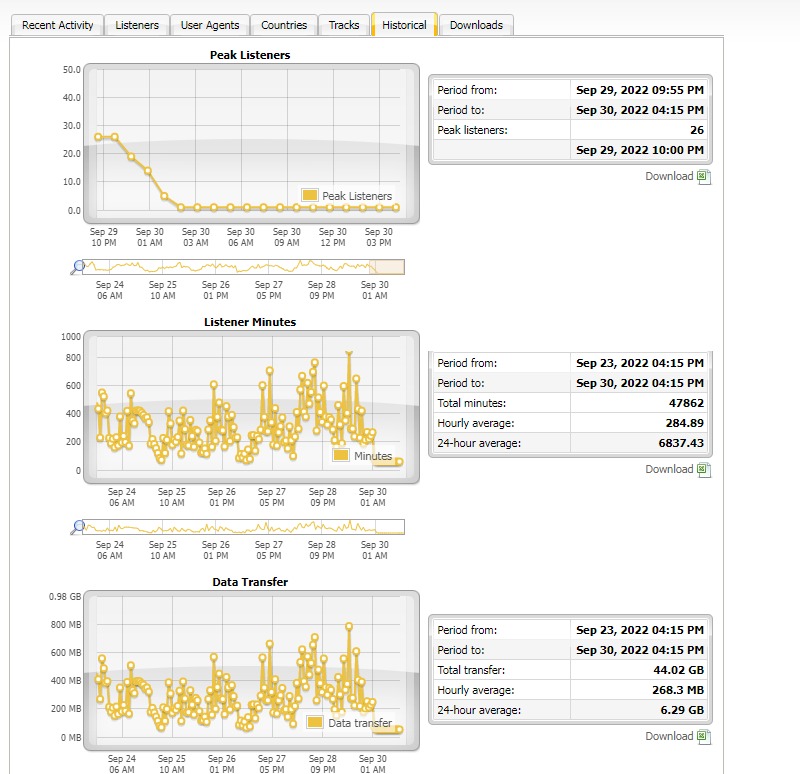Click the Excel icon beside Listener Minutes Download

[x=704, y=470]
